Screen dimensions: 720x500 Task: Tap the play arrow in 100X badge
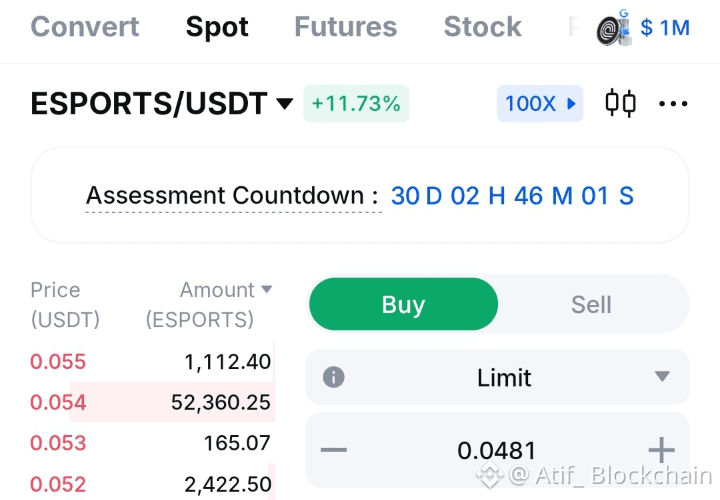coord(571,103)
